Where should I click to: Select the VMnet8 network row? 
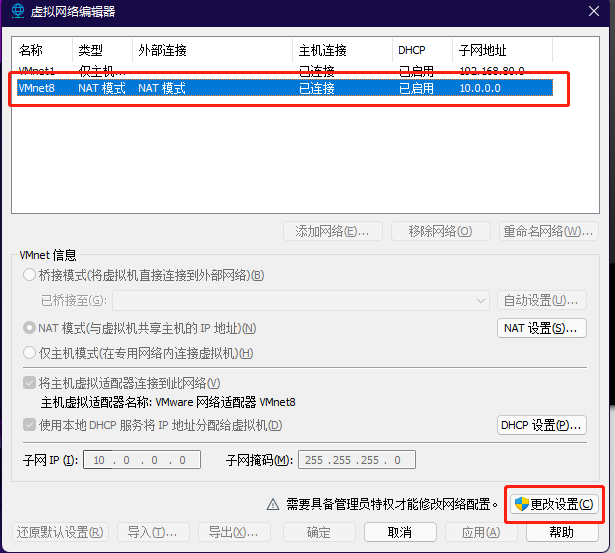[285, 88]
